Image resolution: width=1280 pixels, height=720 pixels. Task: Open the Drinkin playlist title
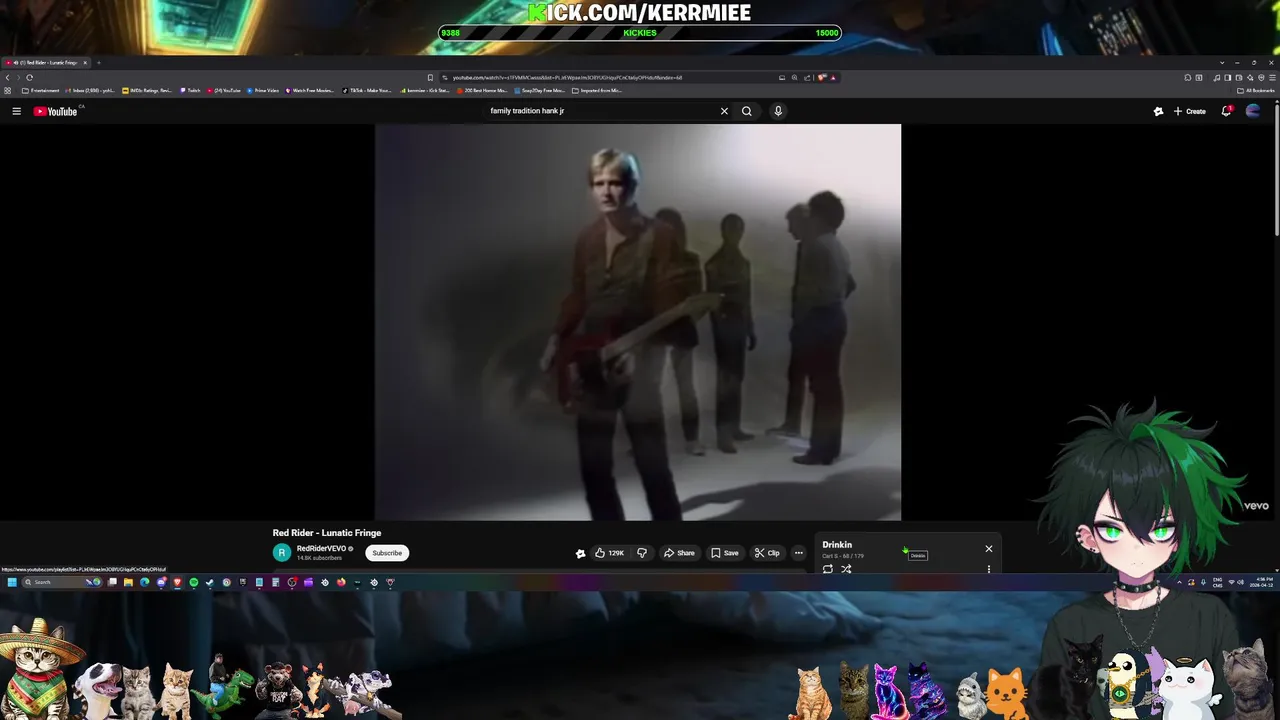837,545
